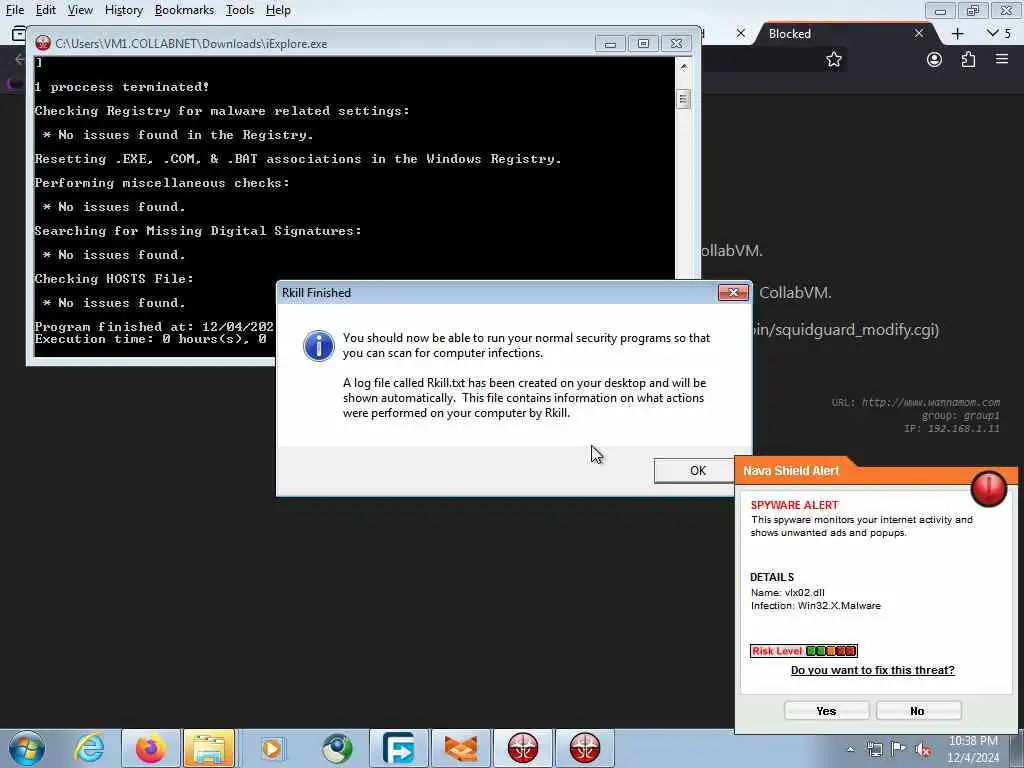Bookmark this page with the star icon
Screen dimensions: 1024x768
pyautogui.click(x=834, y=59)
